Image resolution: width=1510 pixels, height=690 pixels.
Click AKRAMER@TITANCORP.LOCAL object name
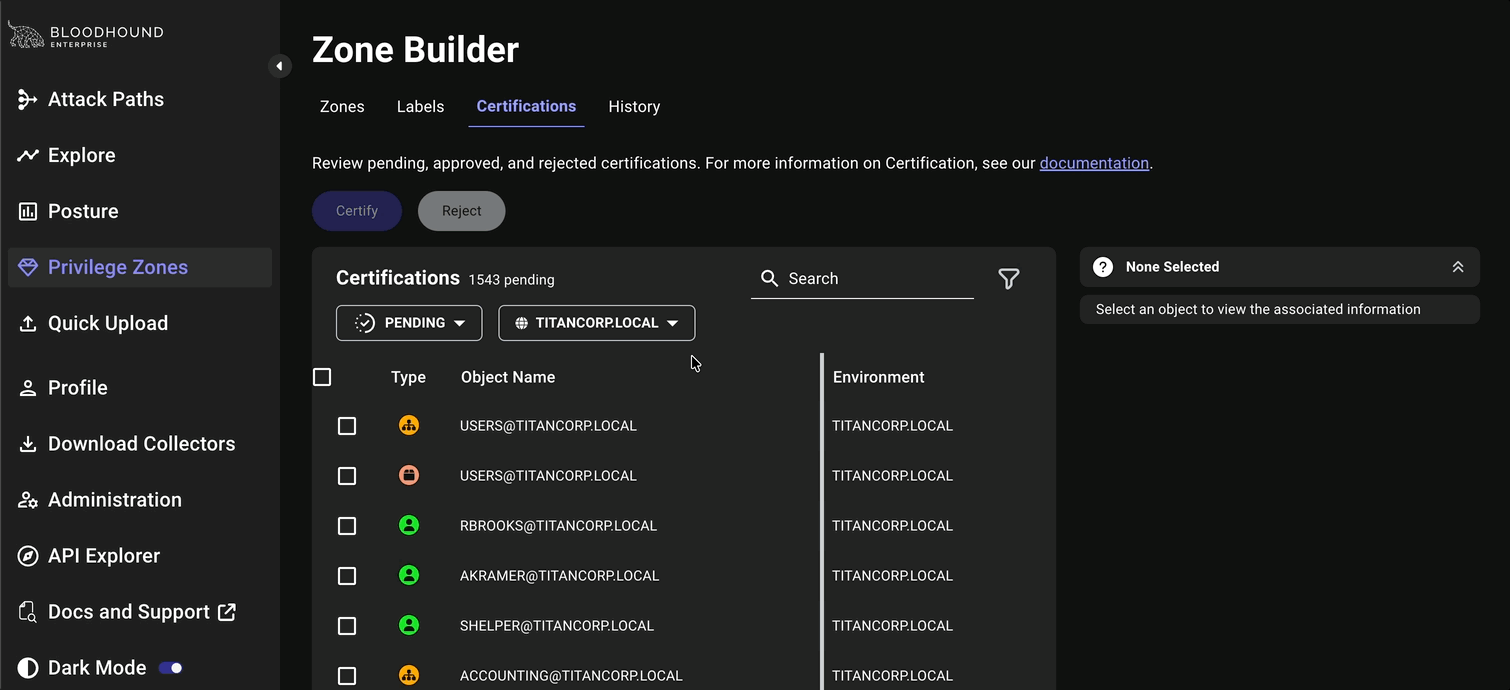[559, 576]
